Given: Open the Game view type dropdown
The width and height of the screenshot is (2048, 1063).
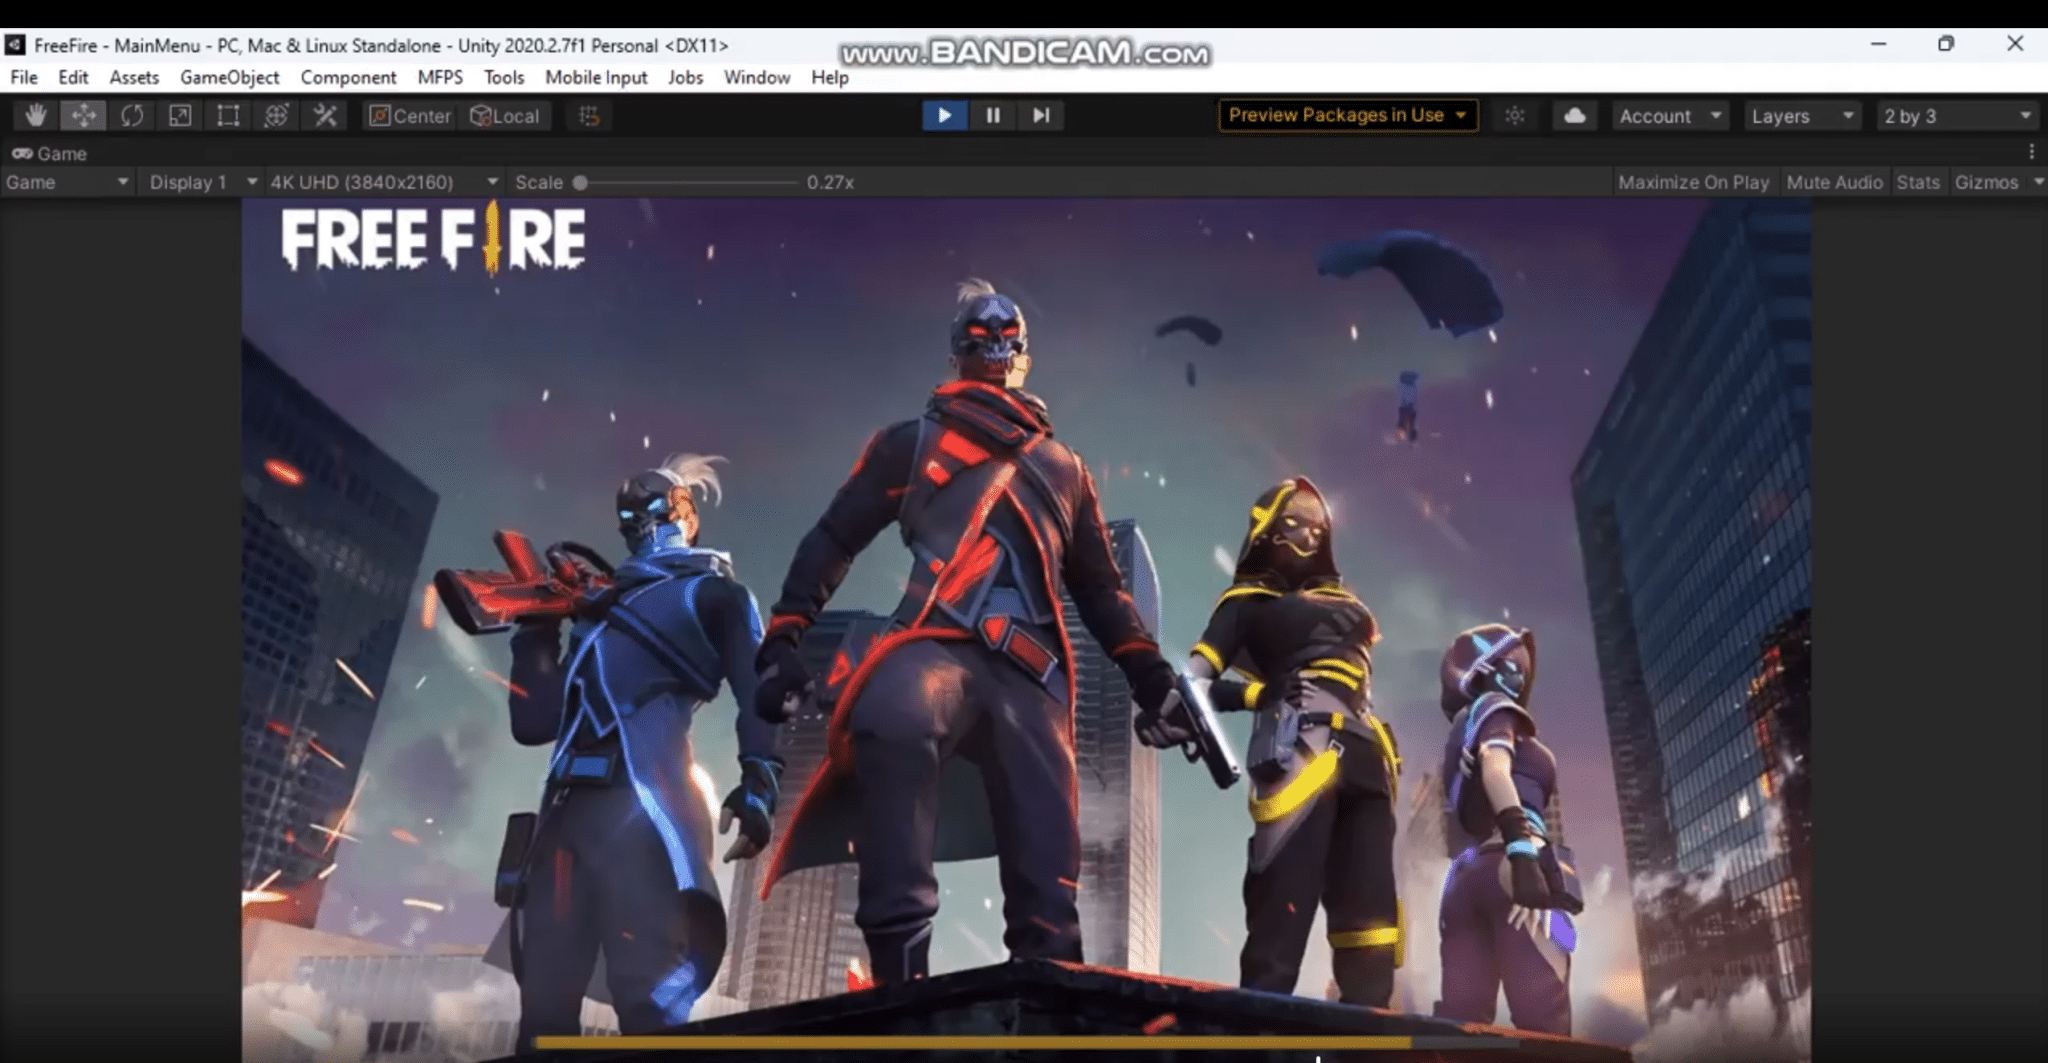Looking at the screenshot, I should tap(67, 182).
